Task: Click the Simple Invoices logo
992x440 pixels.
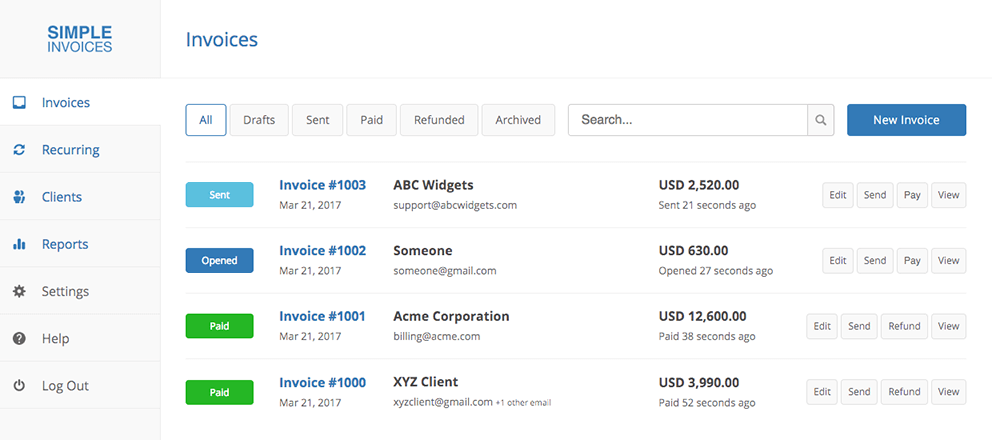Action: (80, 39)
